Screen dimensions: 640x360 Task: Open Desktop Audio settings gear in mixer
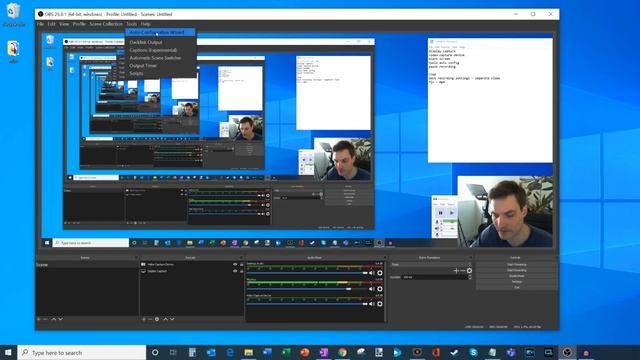380,273
